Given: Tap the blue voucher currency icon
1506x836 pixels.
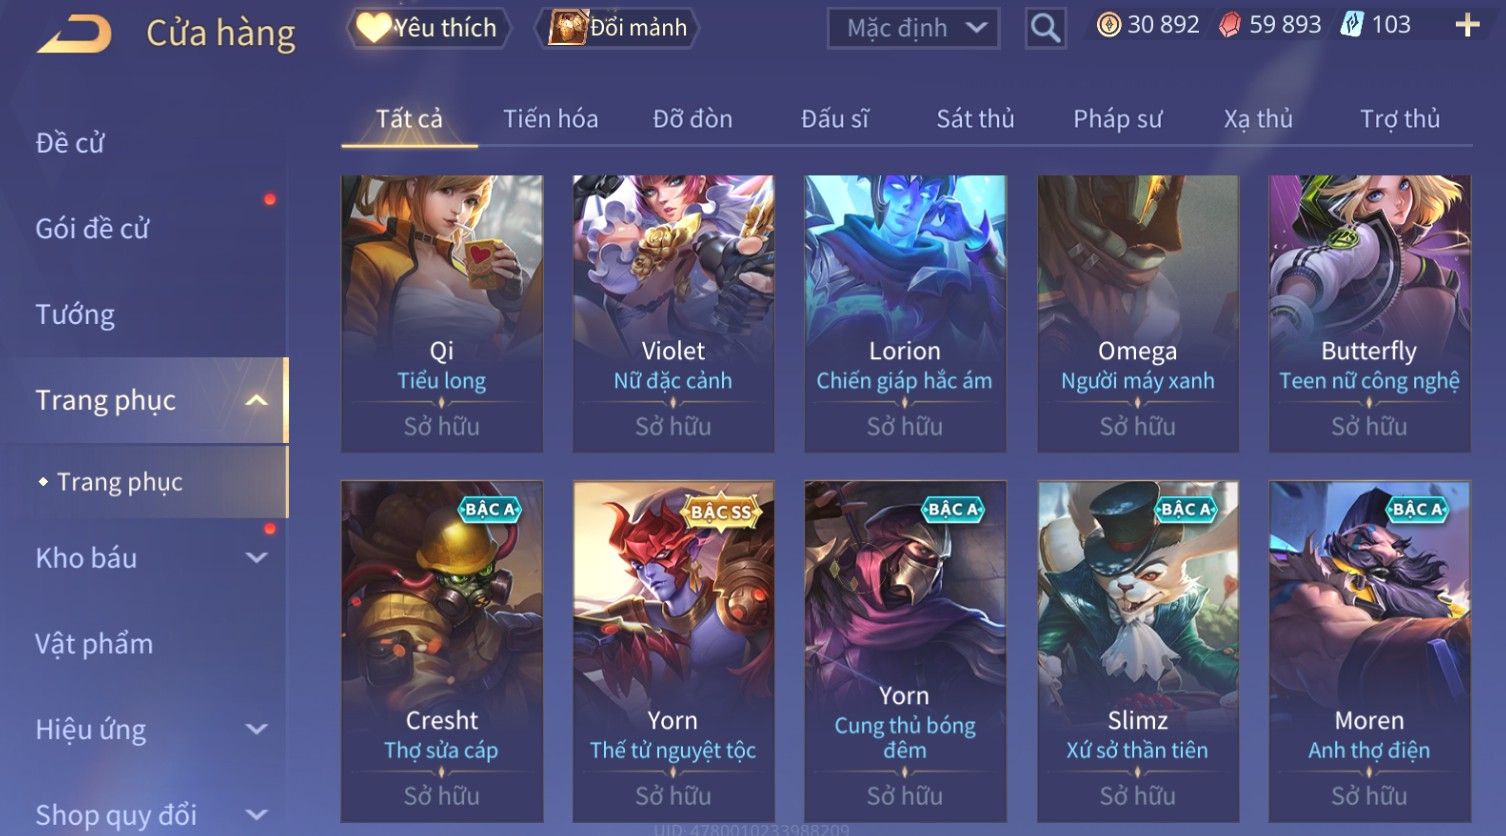Looking at the screenshot, I should point(1352,25).
